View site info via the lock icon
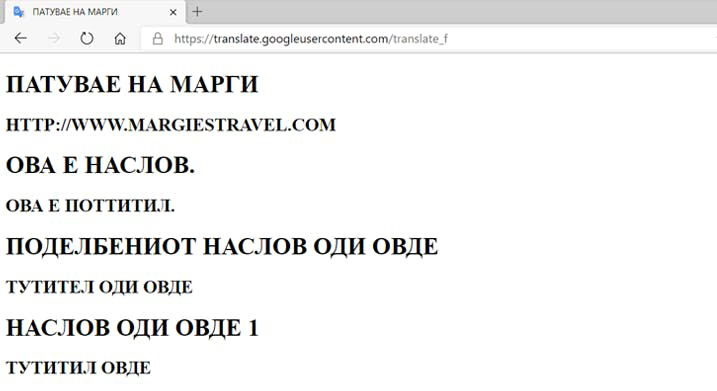 157,38
